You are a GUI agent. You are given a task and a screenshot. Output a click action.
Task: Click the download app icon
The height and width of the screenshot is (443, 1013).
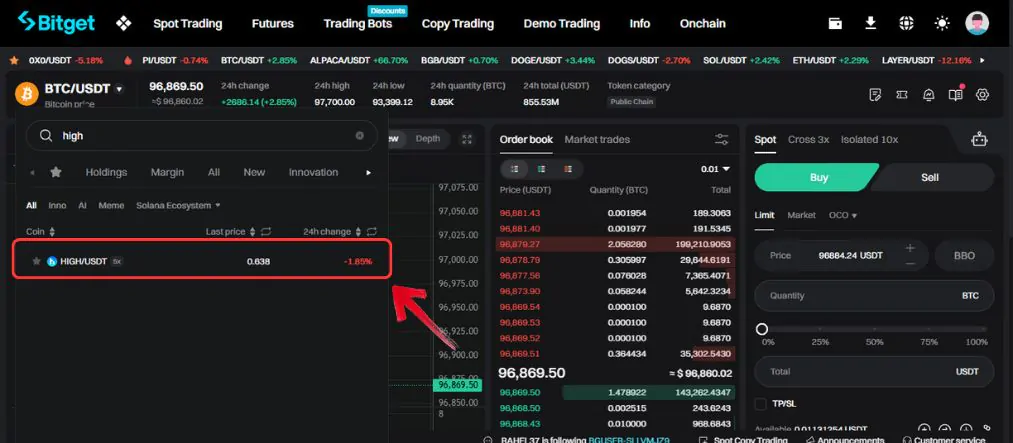(871, 23)
